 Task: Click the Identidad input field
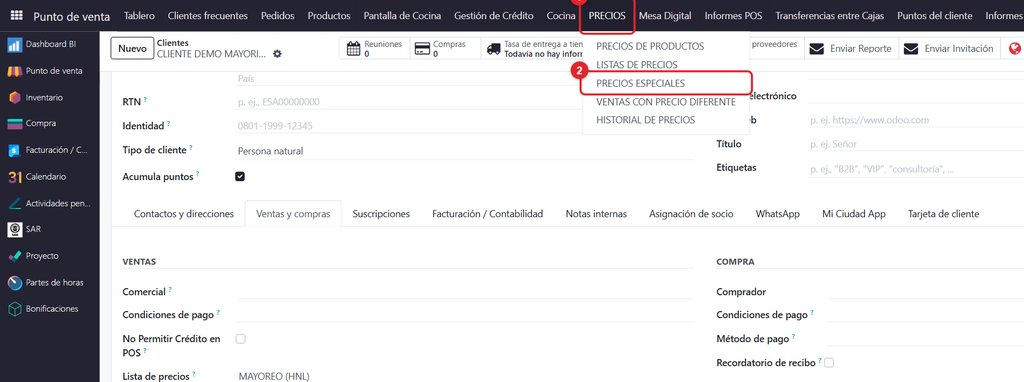pos(408,125)
